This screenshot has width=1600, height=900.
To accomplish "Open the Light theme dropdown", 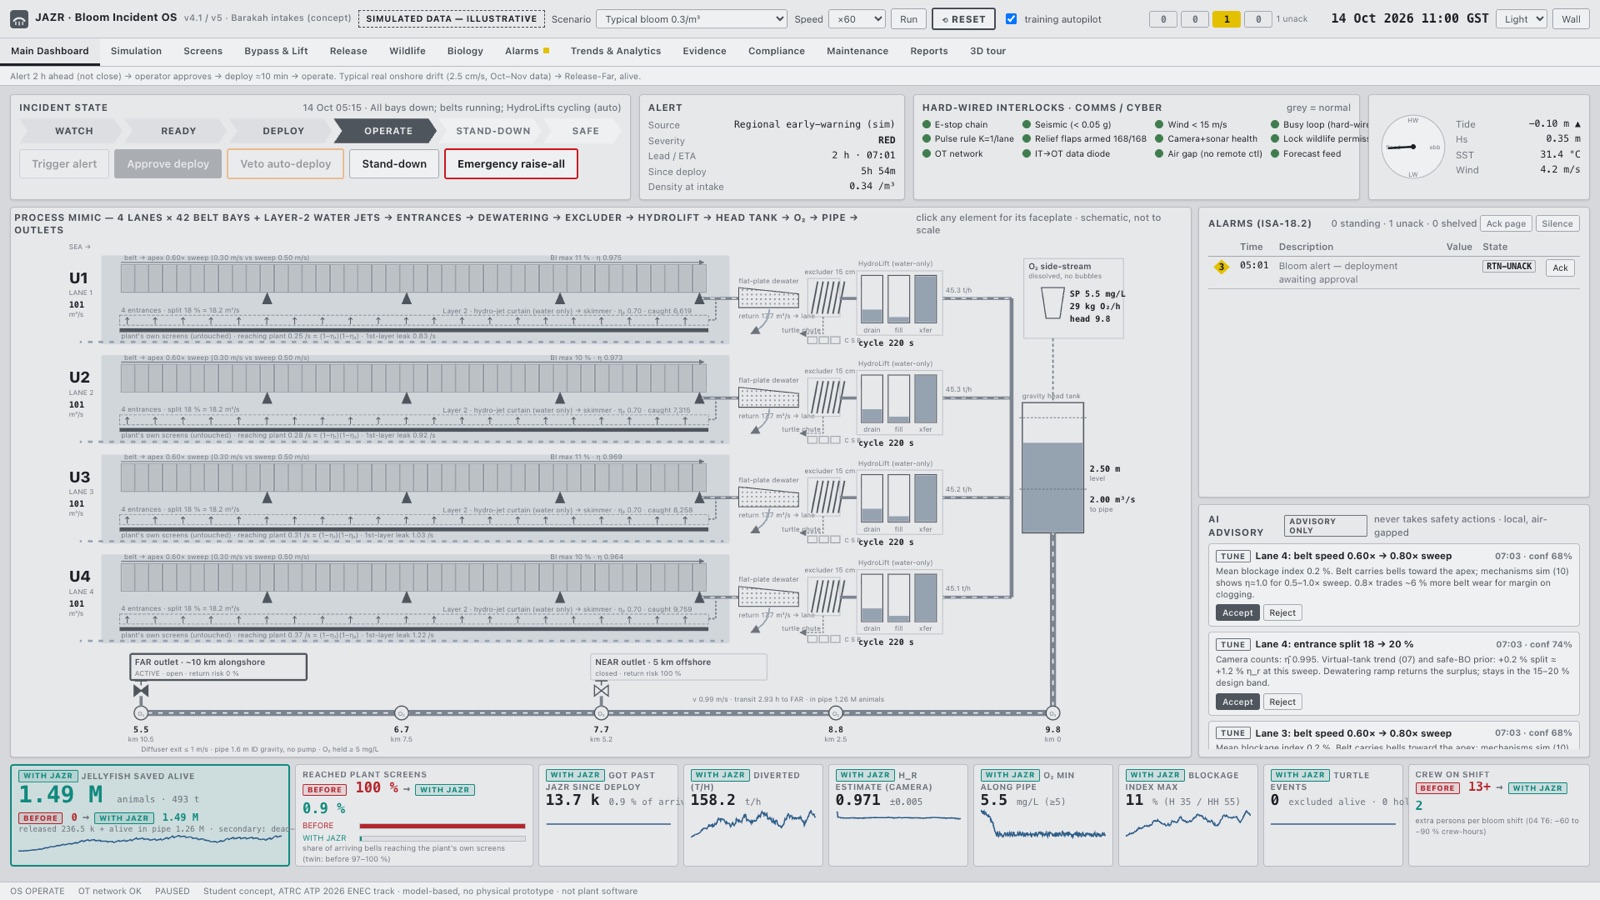I will click(1521, 19).
